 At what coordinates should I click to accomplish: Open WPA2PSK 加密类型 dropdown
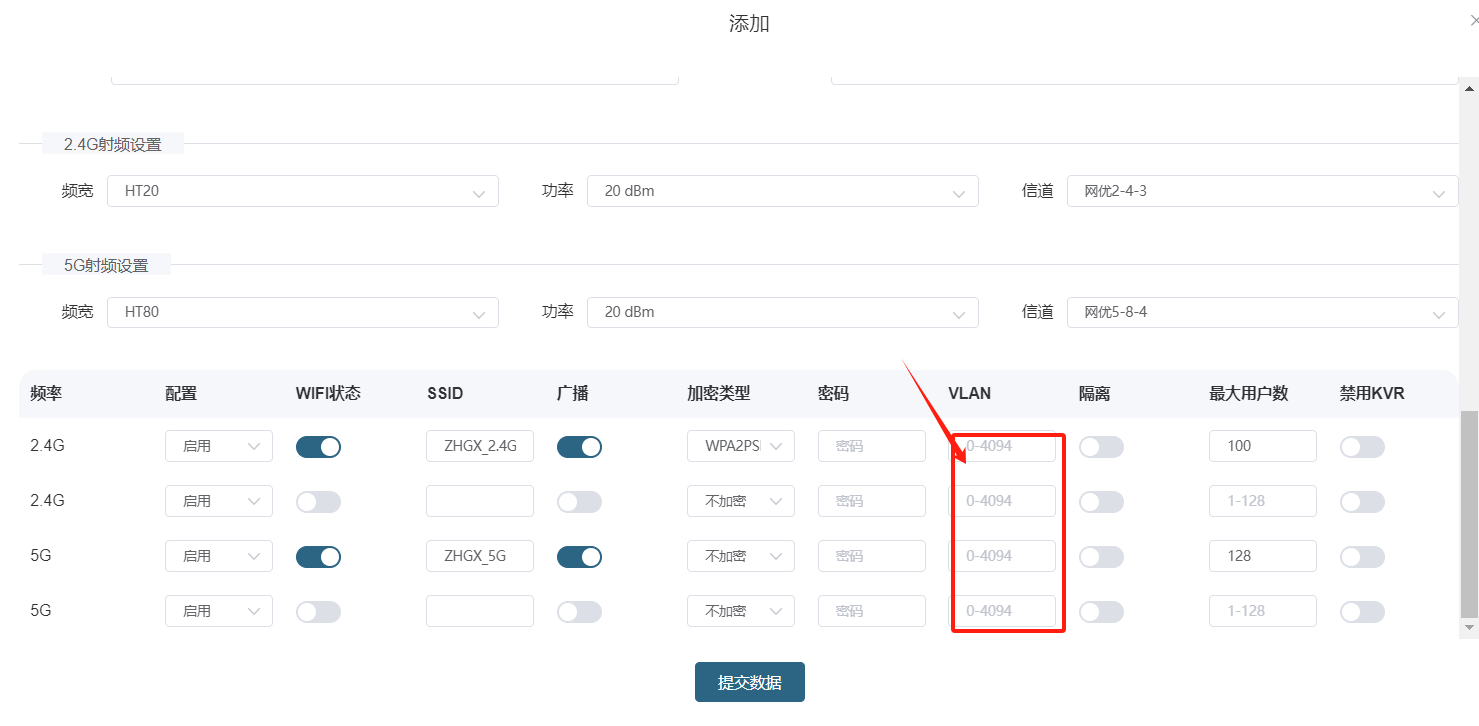tap(740, 447)
